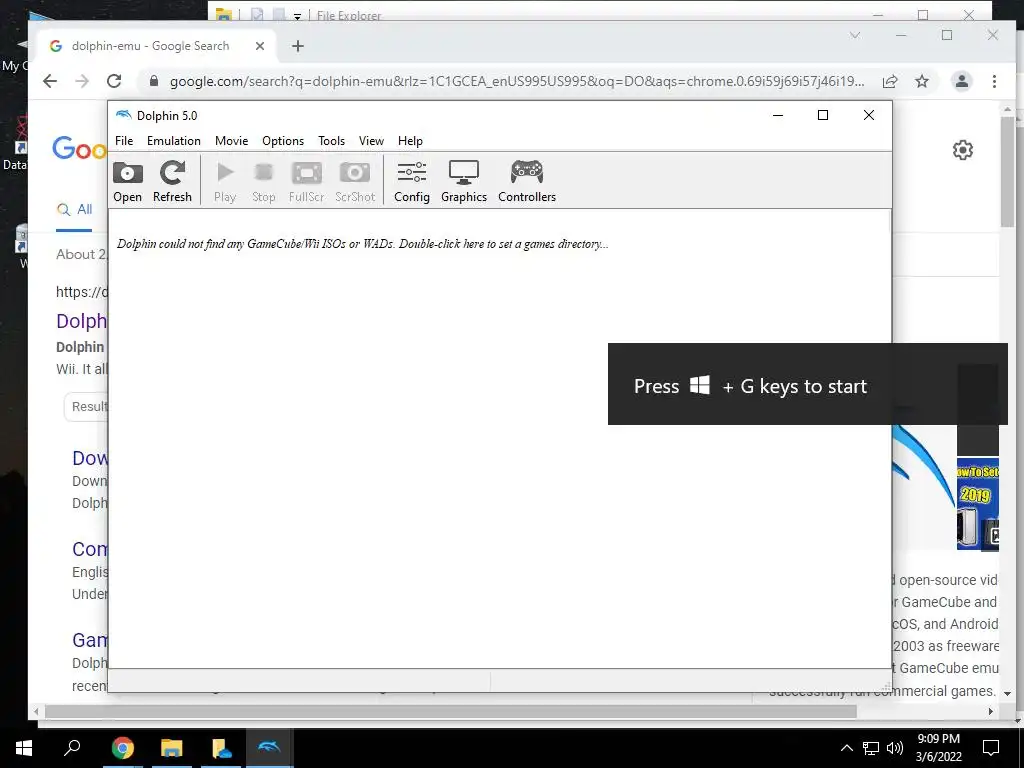
Task: Click the Dolphin logo in title bar
Action: [123, 116]
